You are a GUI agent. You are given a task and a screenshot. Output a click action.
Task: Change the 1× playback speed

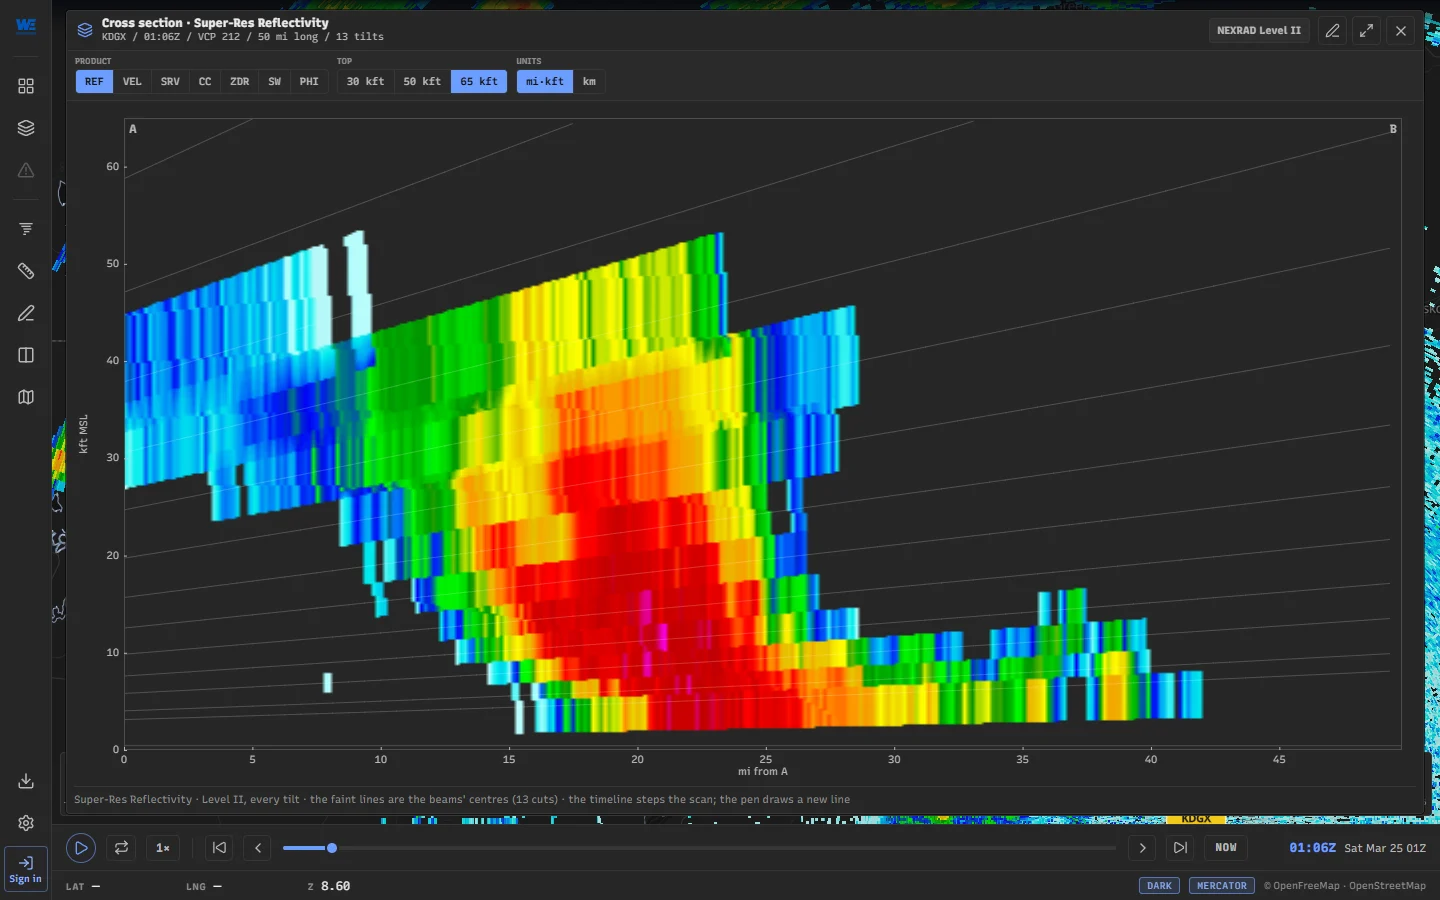click(163, 848)
